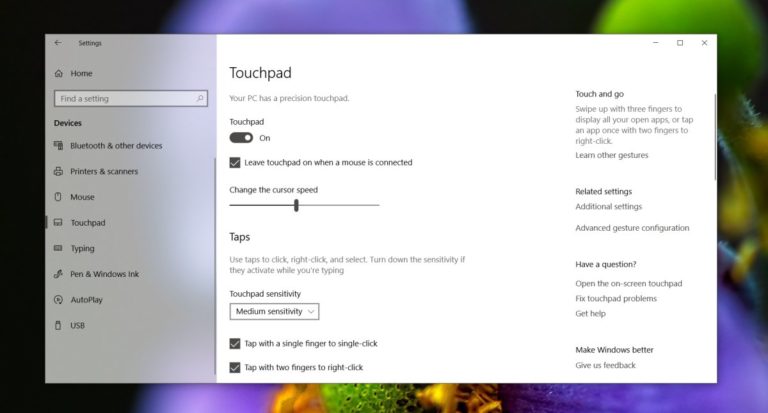Select the Typing keyboard icon
The width and height of the screenshot is (768, 413).
click(58, 248)
